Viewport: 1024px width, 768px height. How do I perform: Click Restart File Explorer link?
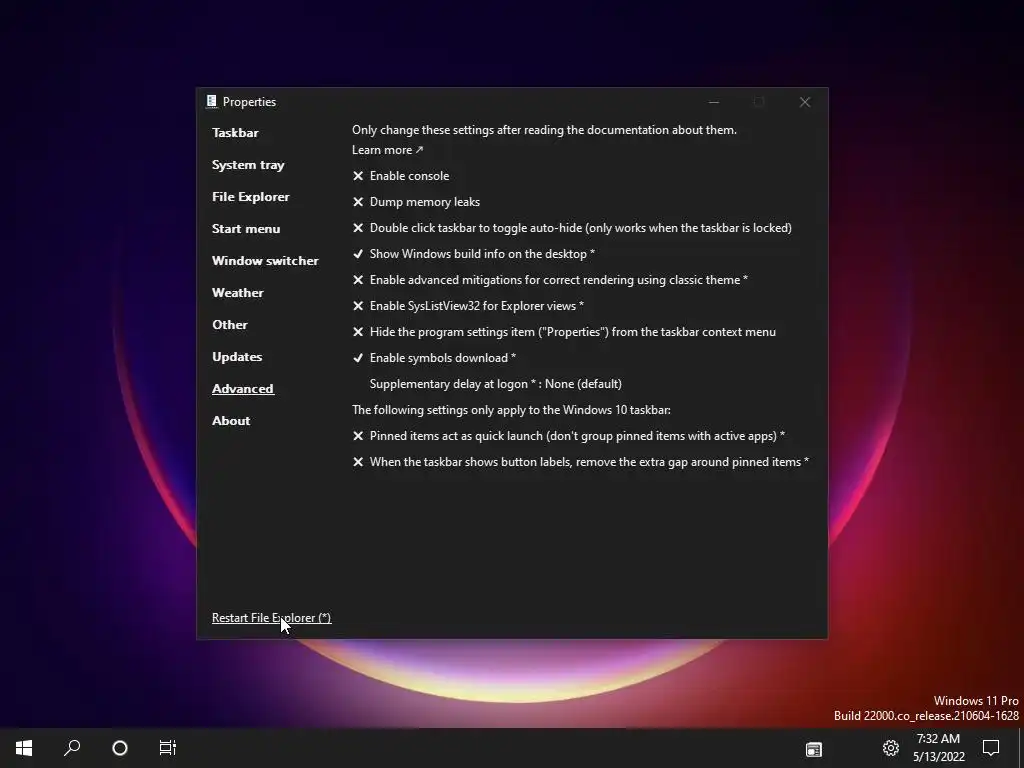(272, 618)
